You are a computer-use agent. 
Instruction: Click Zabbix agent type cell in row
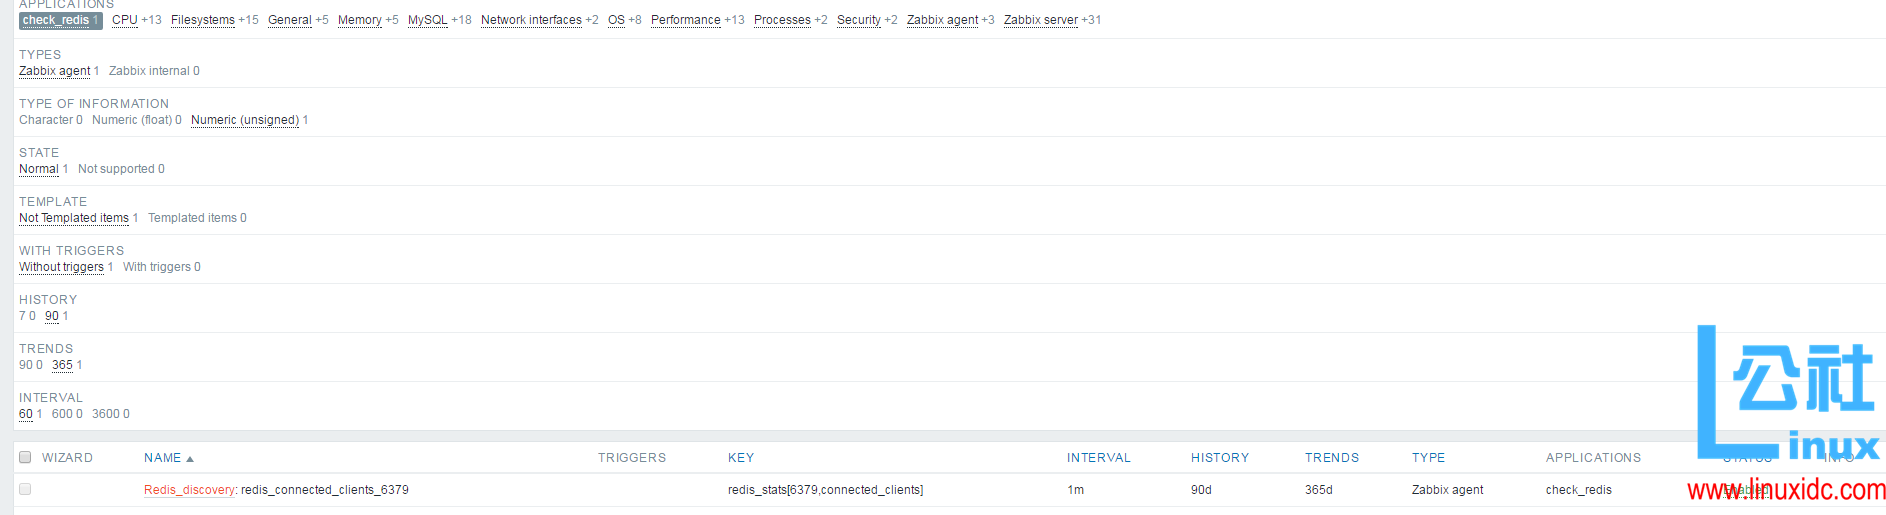[x=1447, y=490]
